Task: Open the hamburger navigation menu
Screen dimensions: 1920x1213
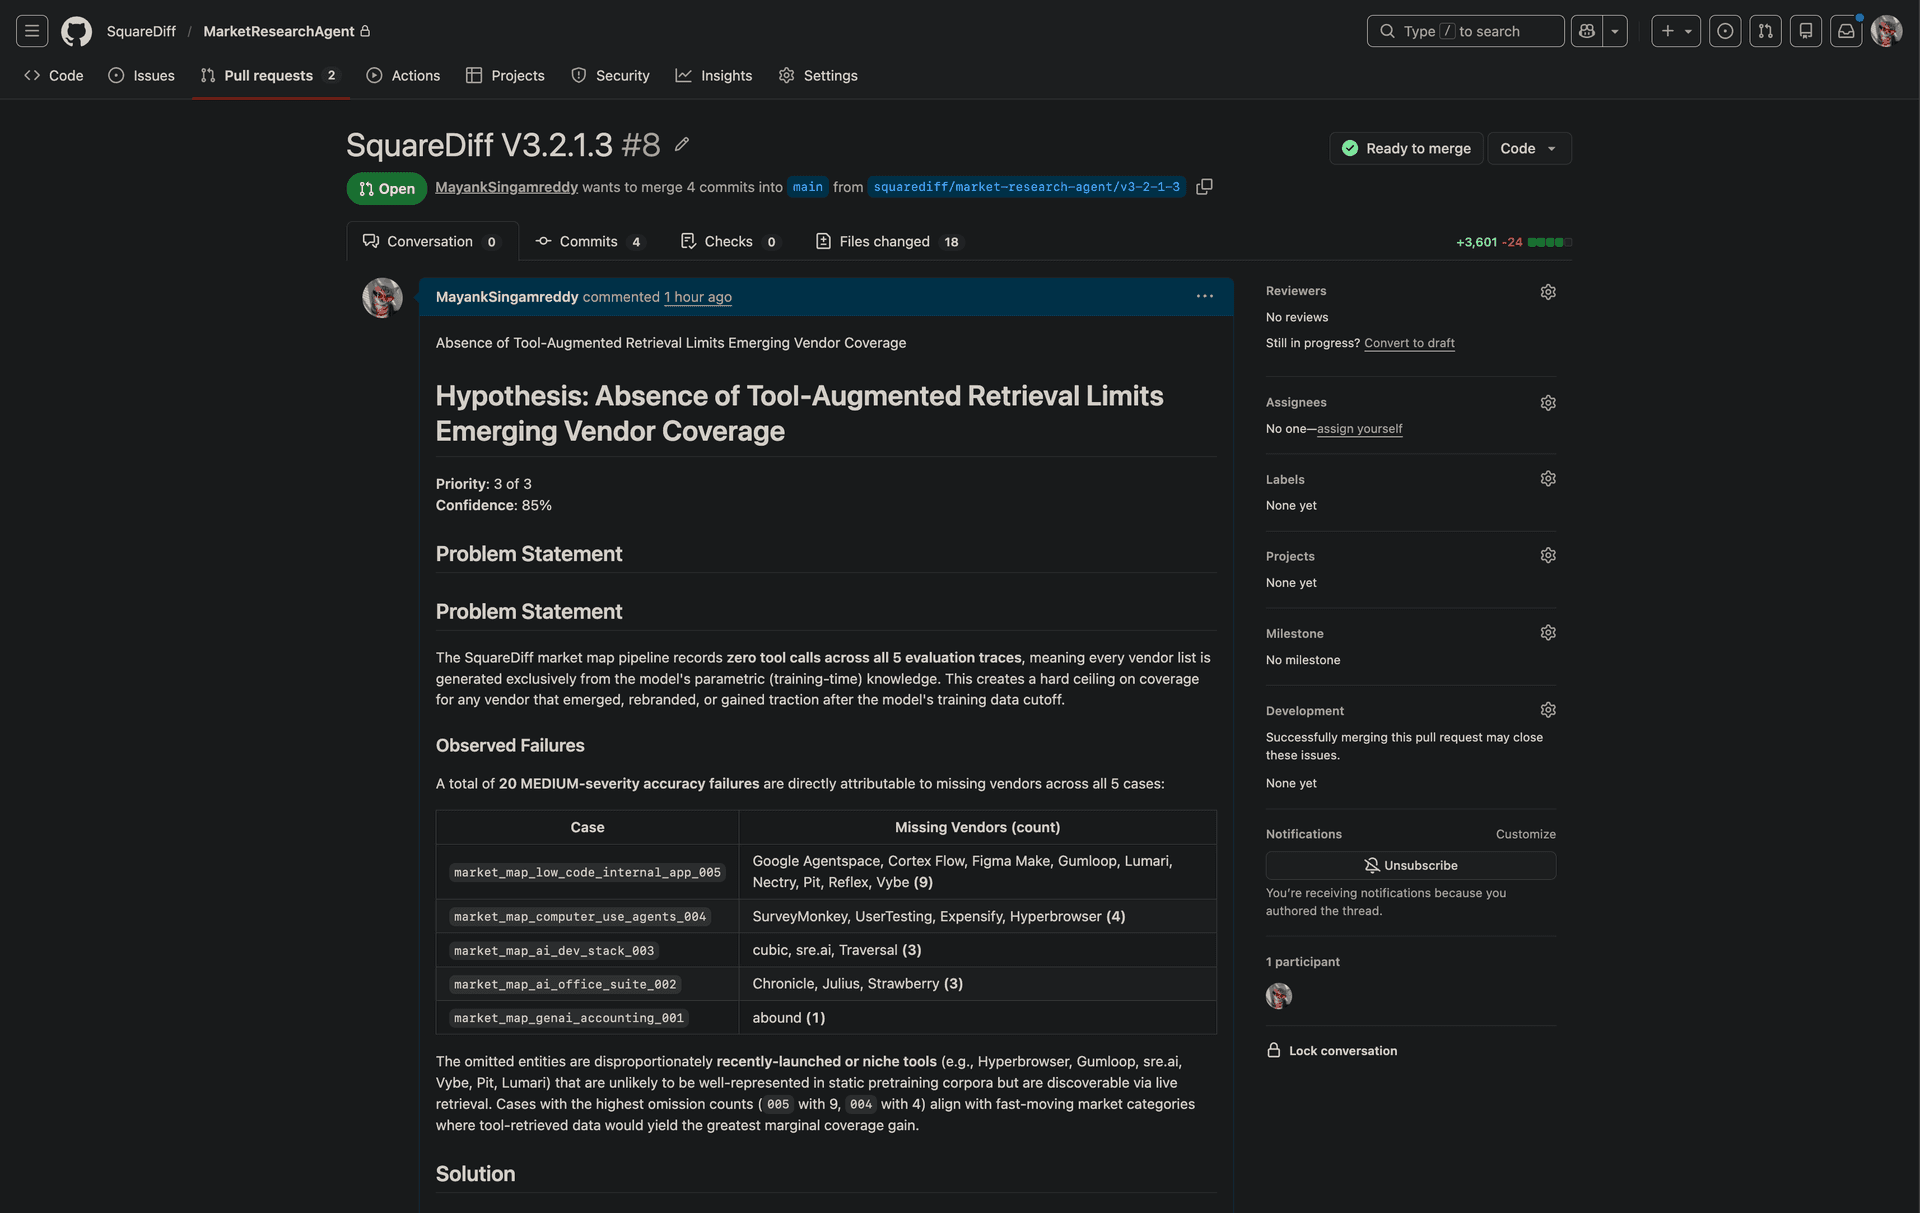Action: [32, 31]
